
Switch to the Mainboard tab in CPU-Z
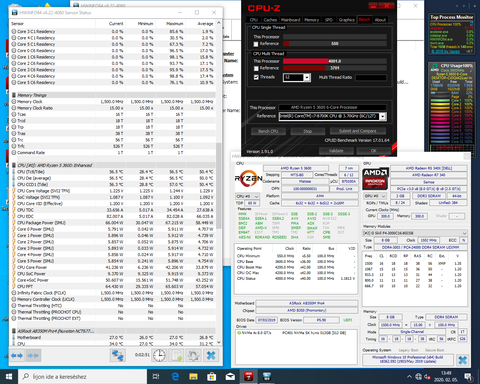pyautogui.click(x=291, y=20)
